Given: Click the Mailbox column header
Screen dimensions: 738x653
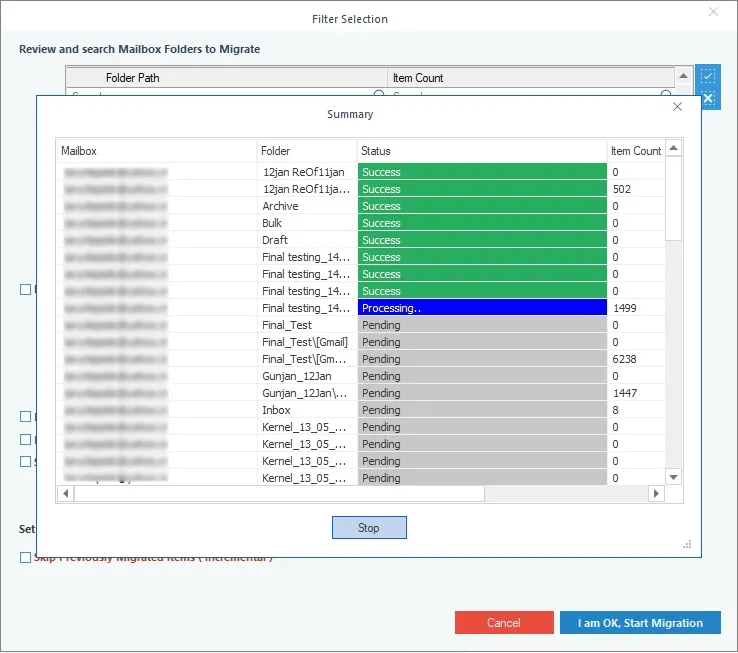Looking at the screenshot, I should (157, 151).
